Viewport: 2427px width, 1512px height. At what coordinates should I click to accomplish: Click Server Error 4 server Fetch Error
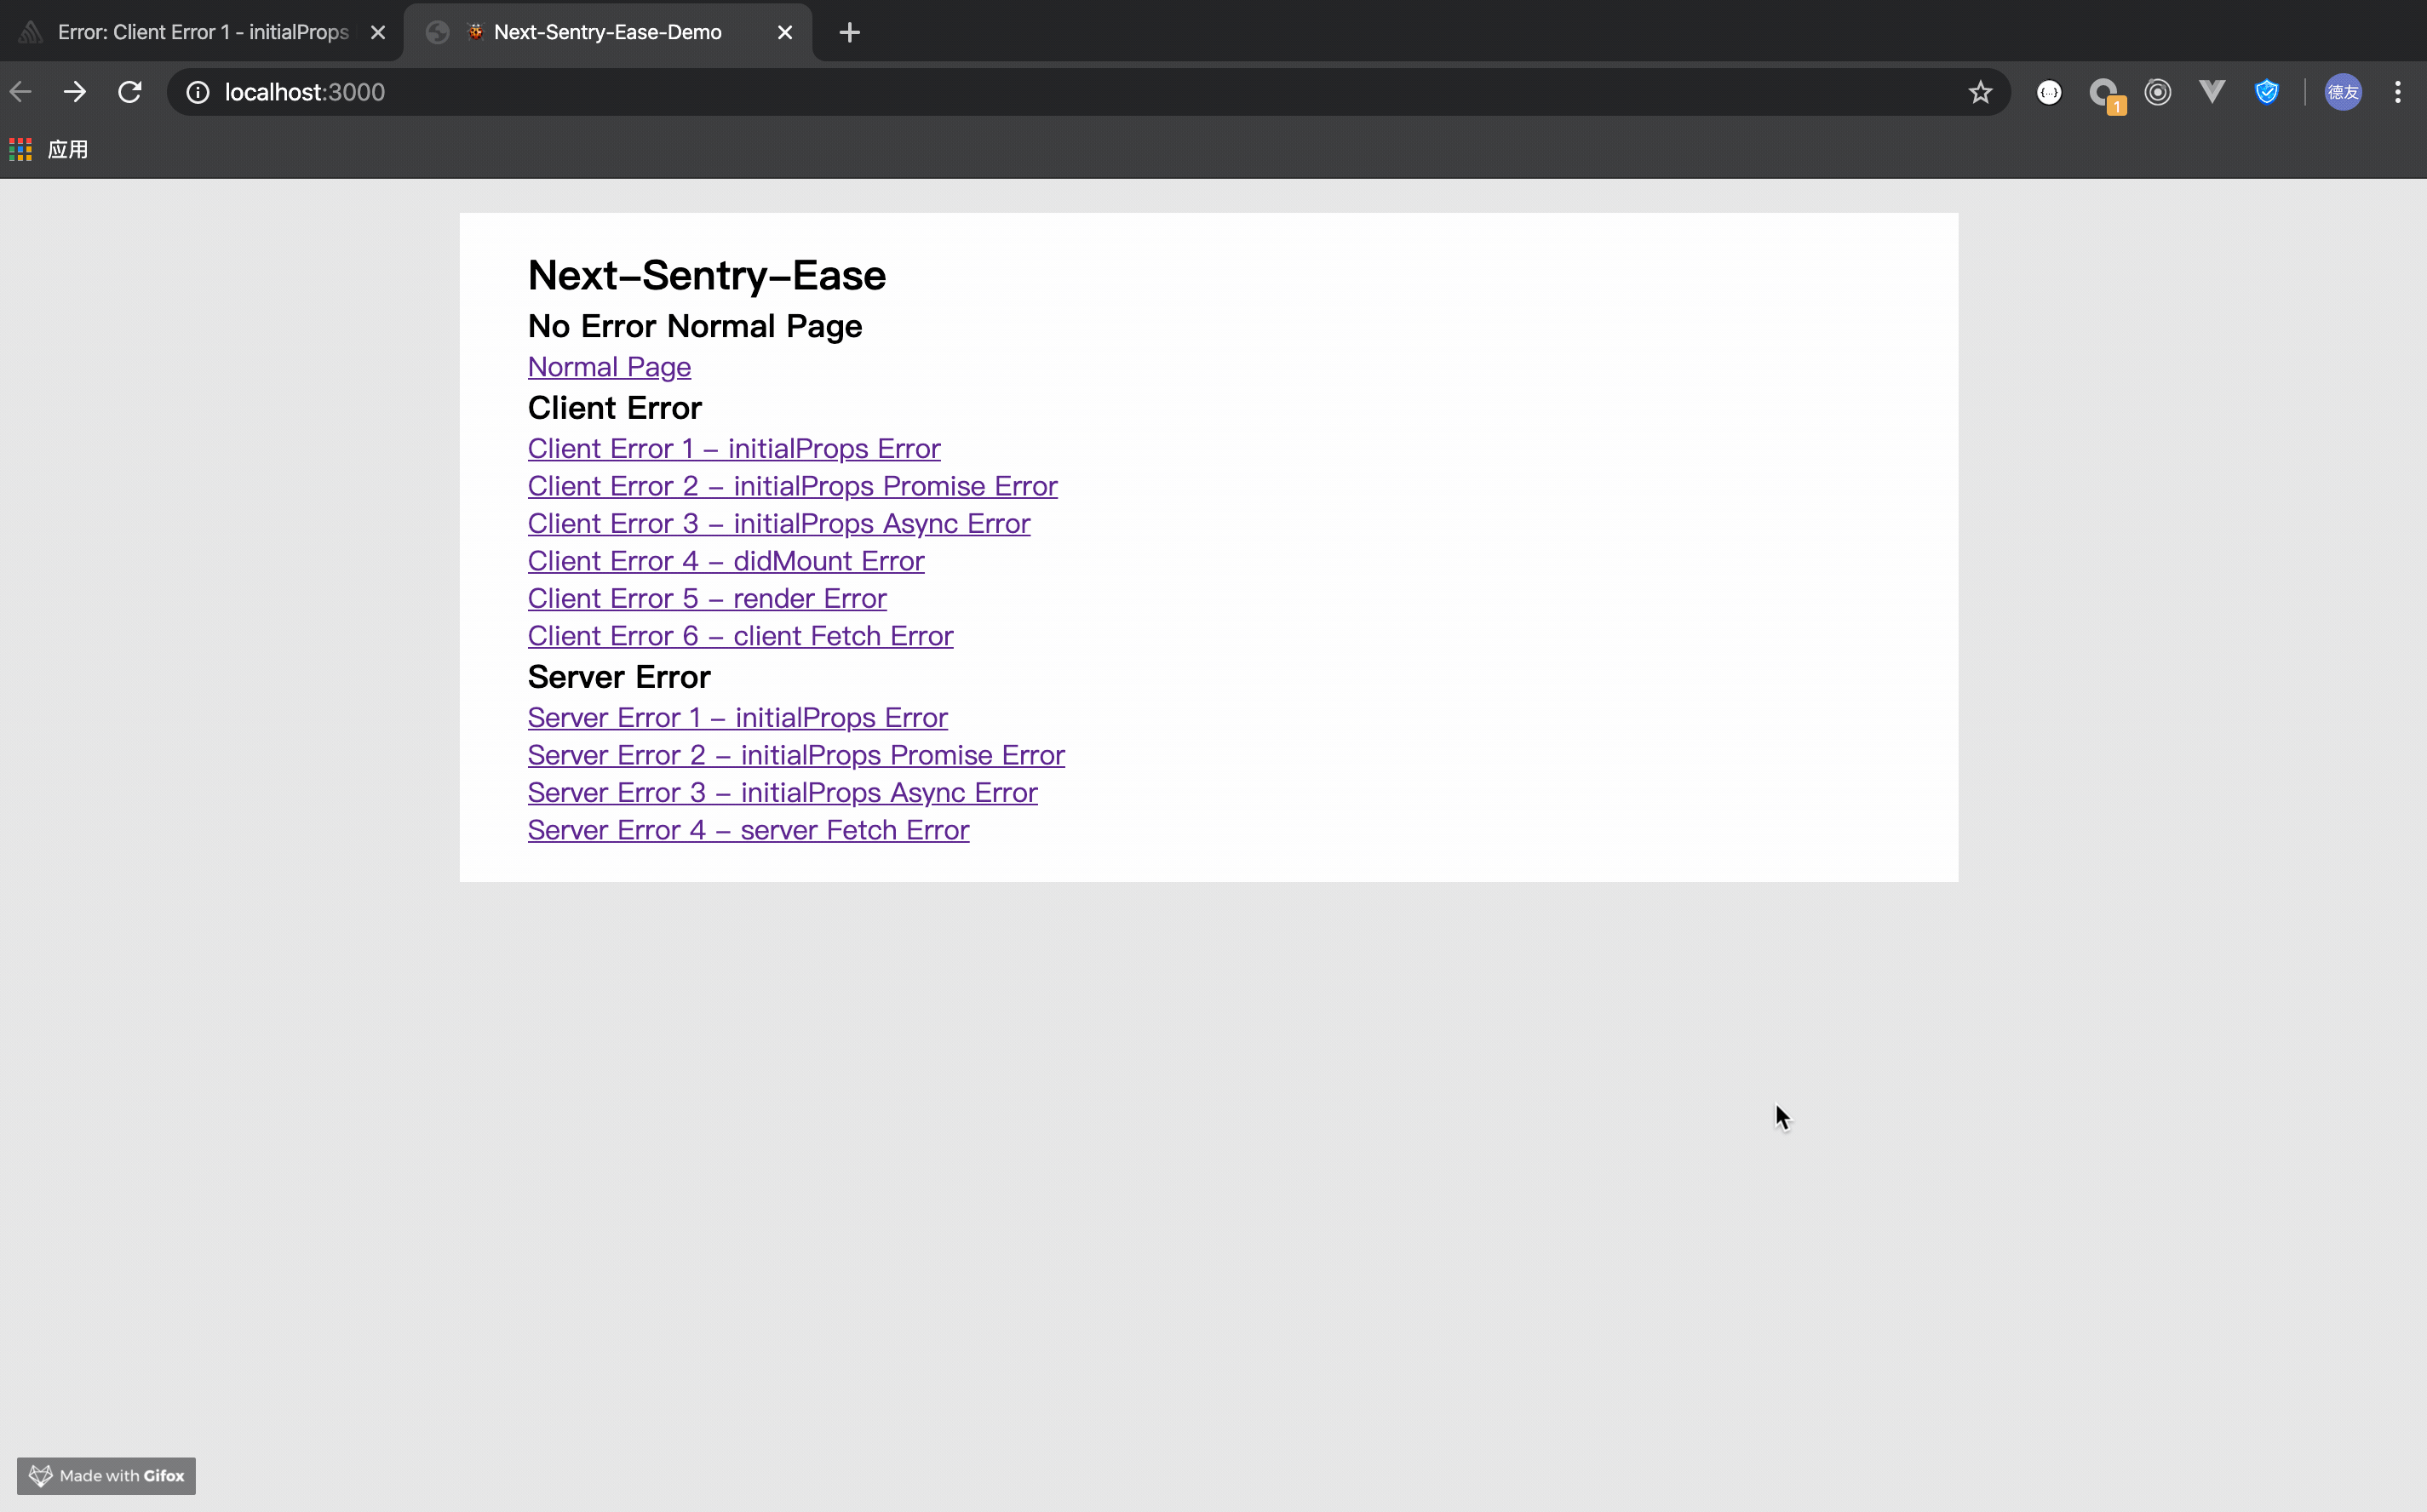[x=748, y=829]
